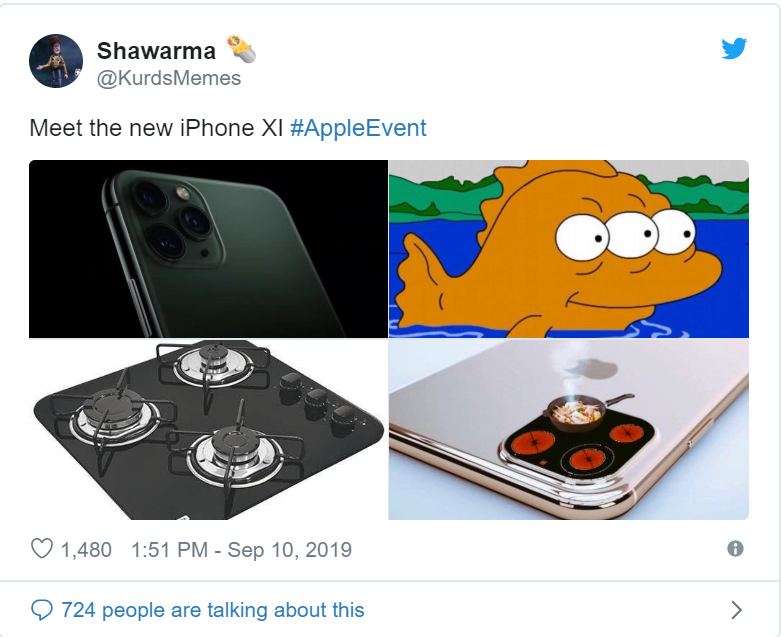Open the gas stove cooktop image

(x=208, y=429)
